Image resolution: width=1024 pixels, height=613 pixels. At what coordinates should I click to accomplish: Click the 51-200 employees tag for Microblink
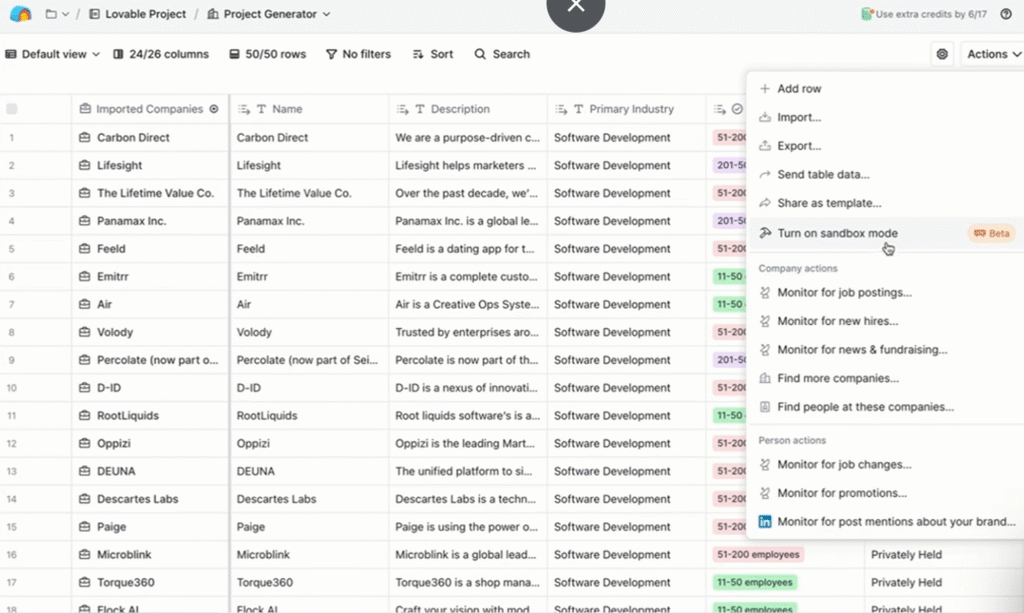click(759, 554)
